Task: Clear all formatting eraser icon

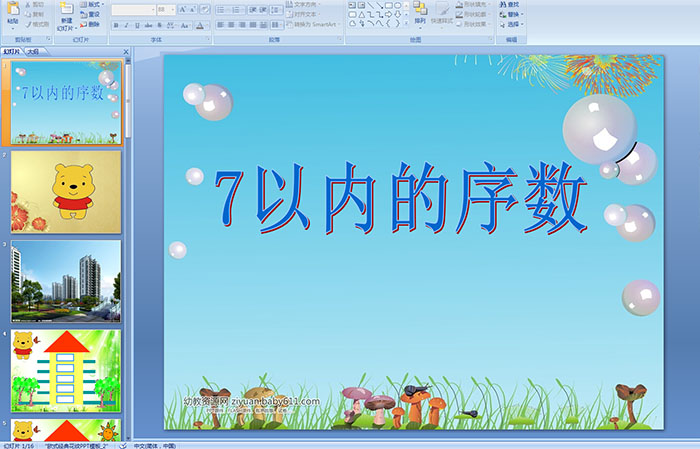Action: coord(204,9)
